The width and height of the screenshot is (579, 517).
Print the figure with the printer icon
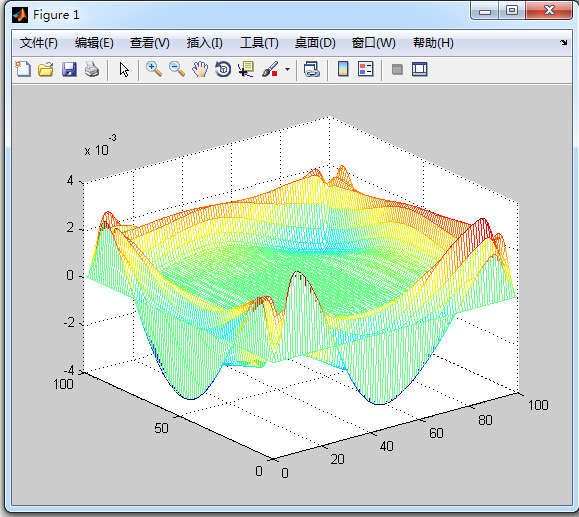click(92, 69)
